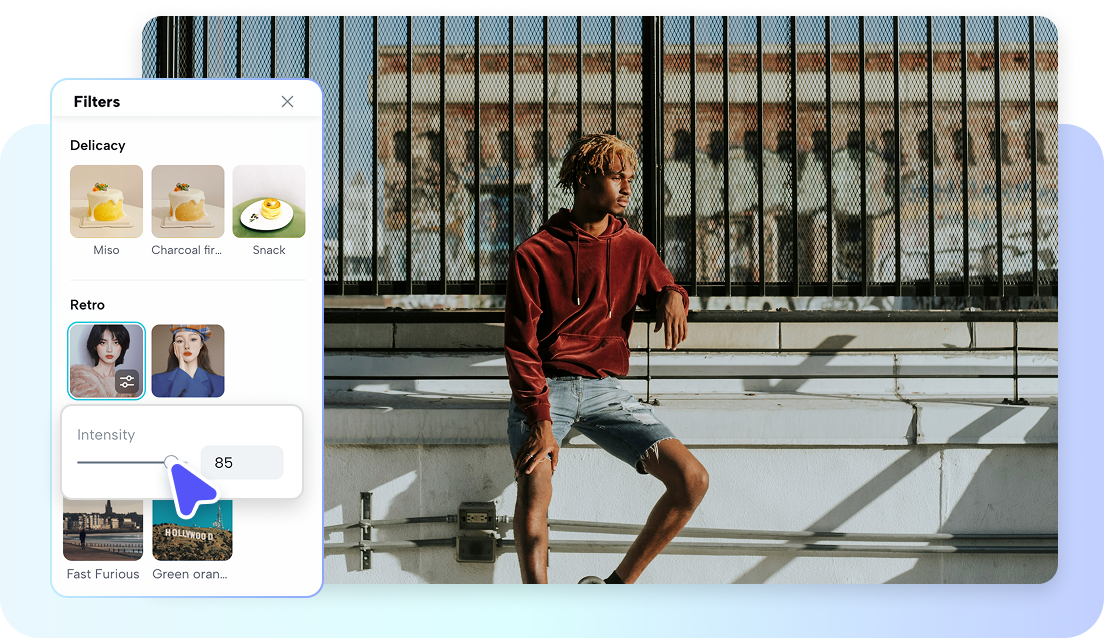Close the Filters panel
Image resolution: width=1104 pixels, height=638 pixels.
[x=287, y=101]
